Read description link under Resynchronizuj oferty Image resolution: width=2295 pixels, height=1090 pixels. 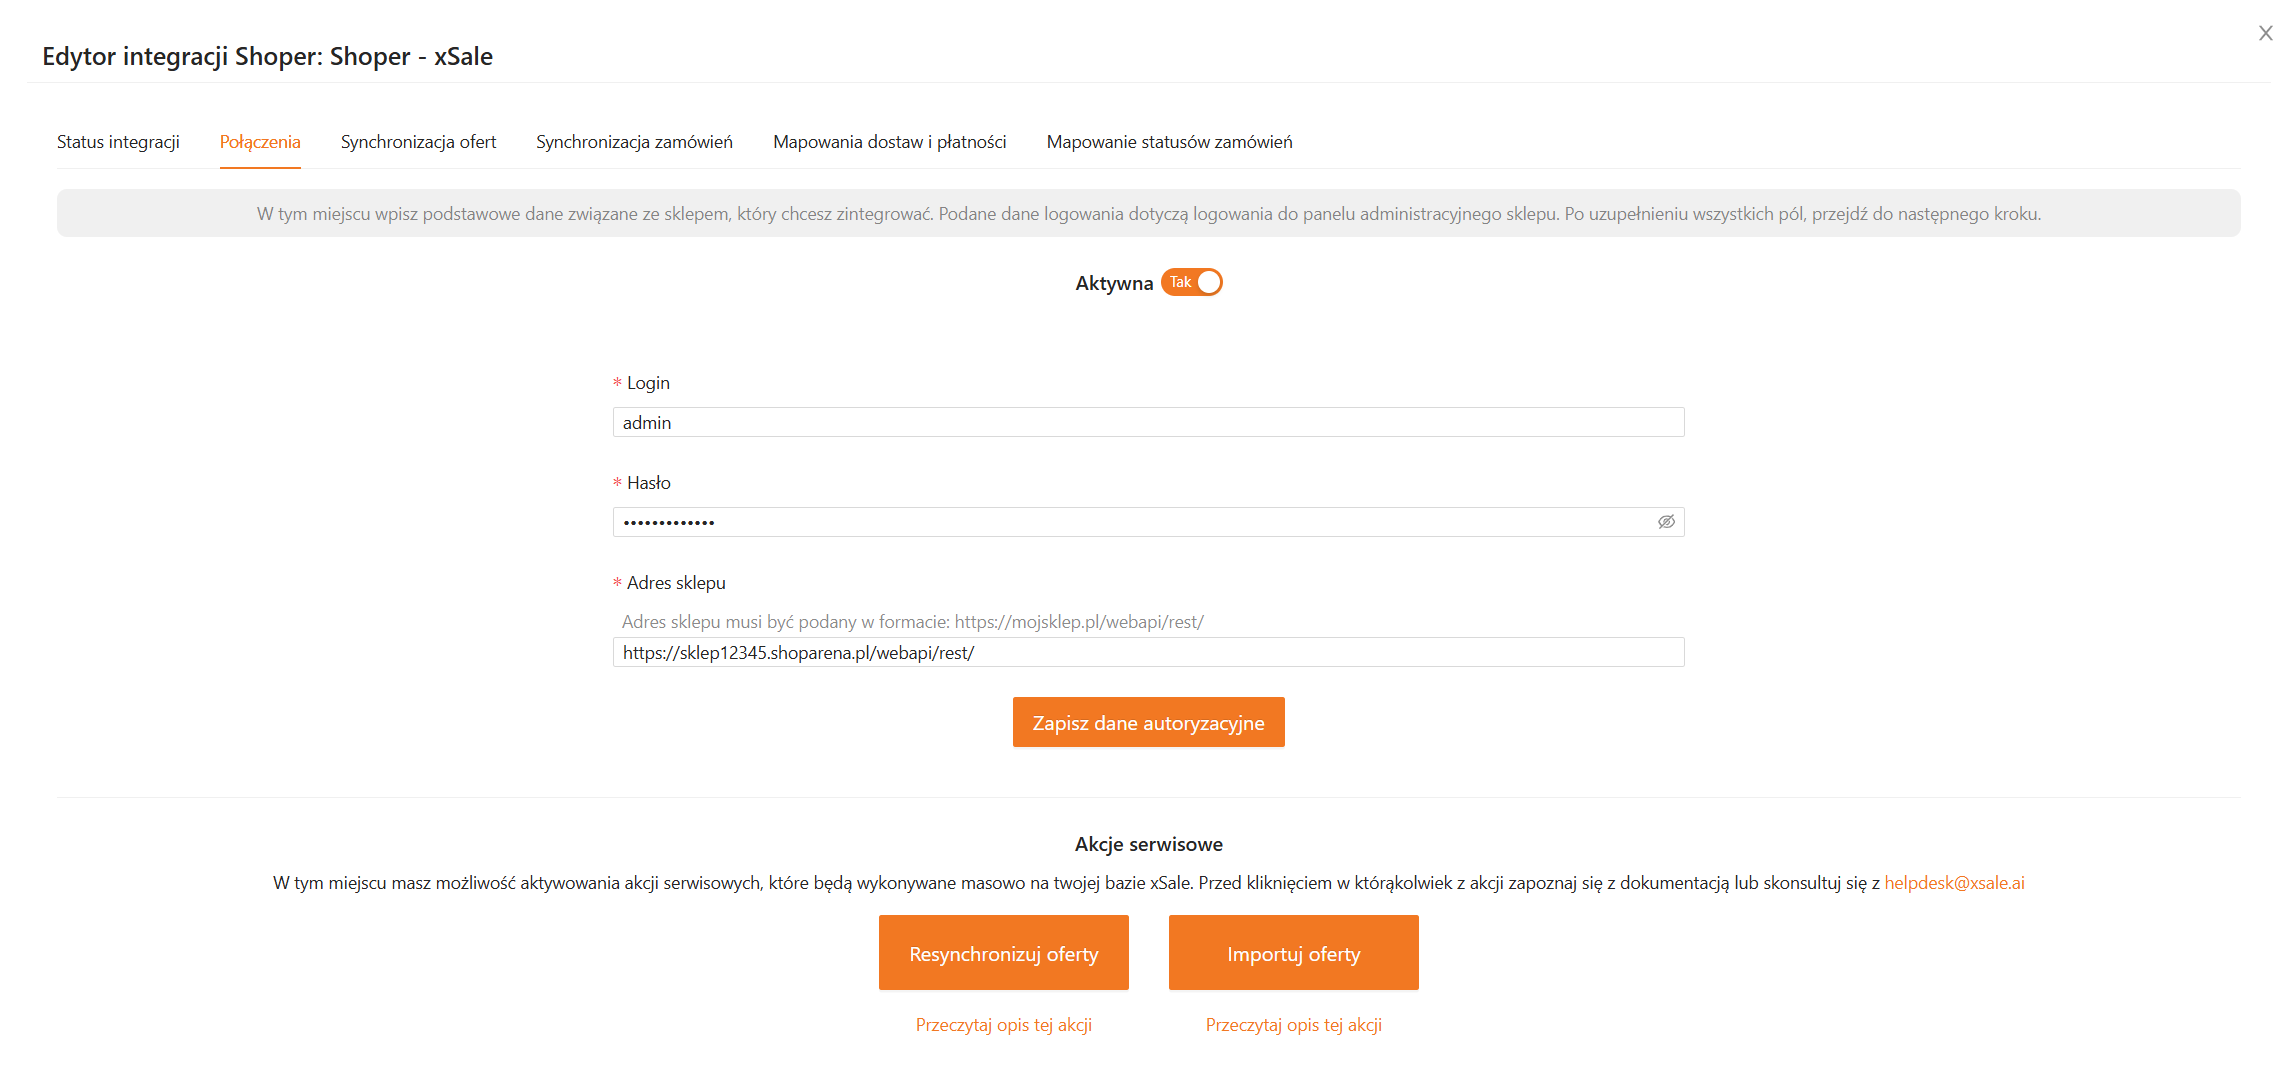pos(1003,1025)
